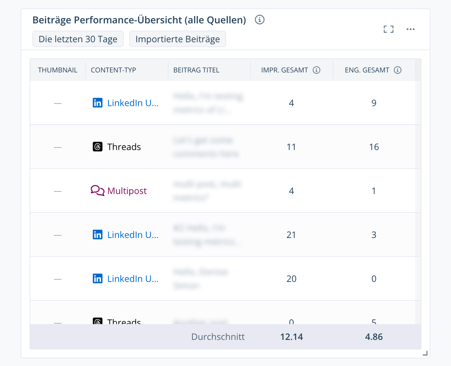Viewport: 451px width, 366px height.
Task: Click blurred post title in Multipost row
Action: [x=207, y=191]
